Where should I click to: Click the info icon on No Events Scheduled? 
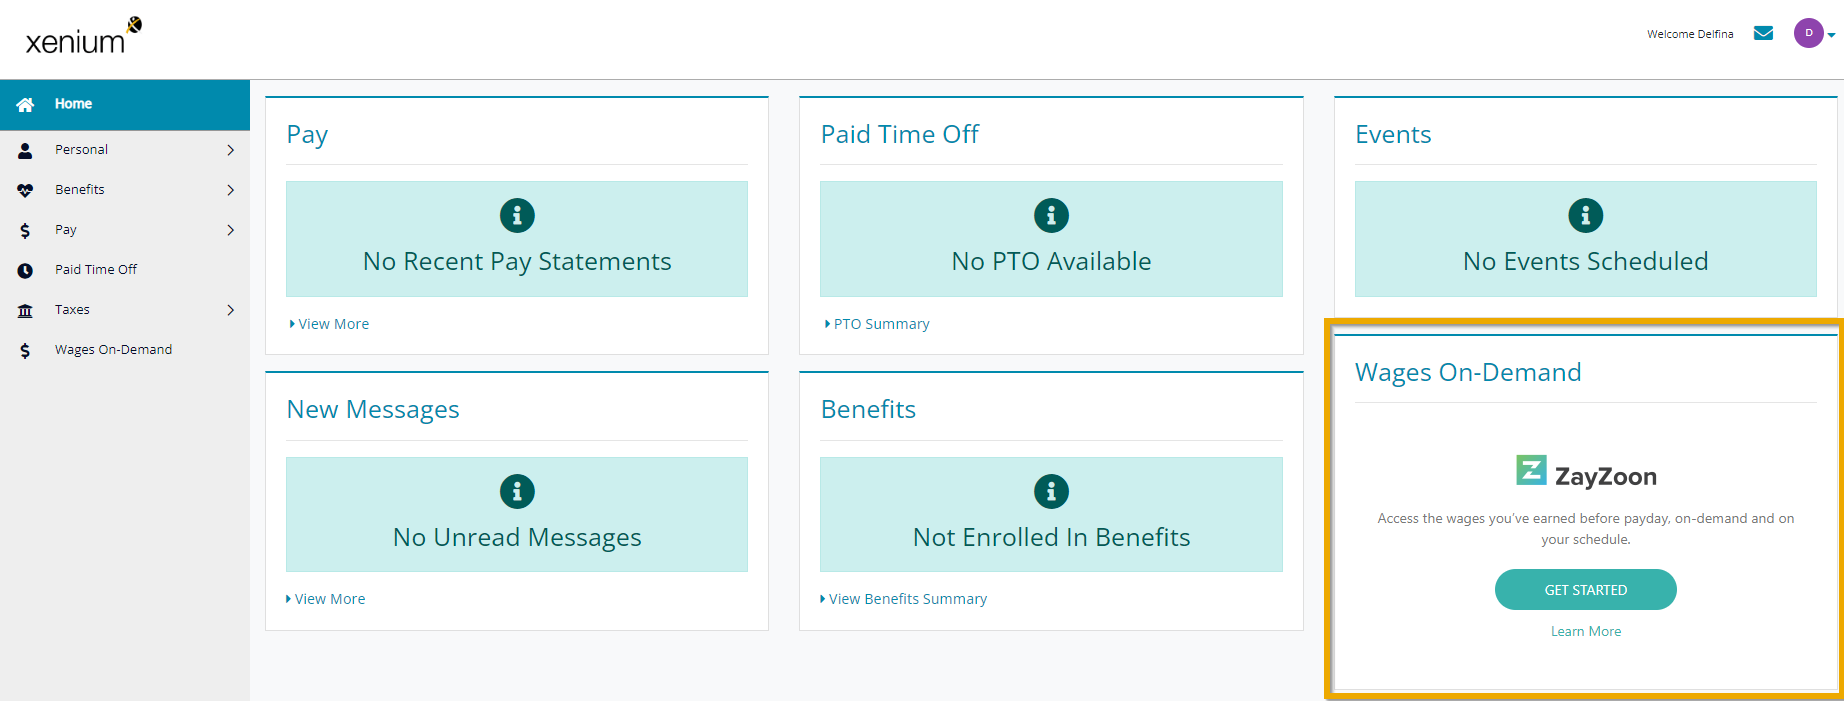coord(1585,214)
